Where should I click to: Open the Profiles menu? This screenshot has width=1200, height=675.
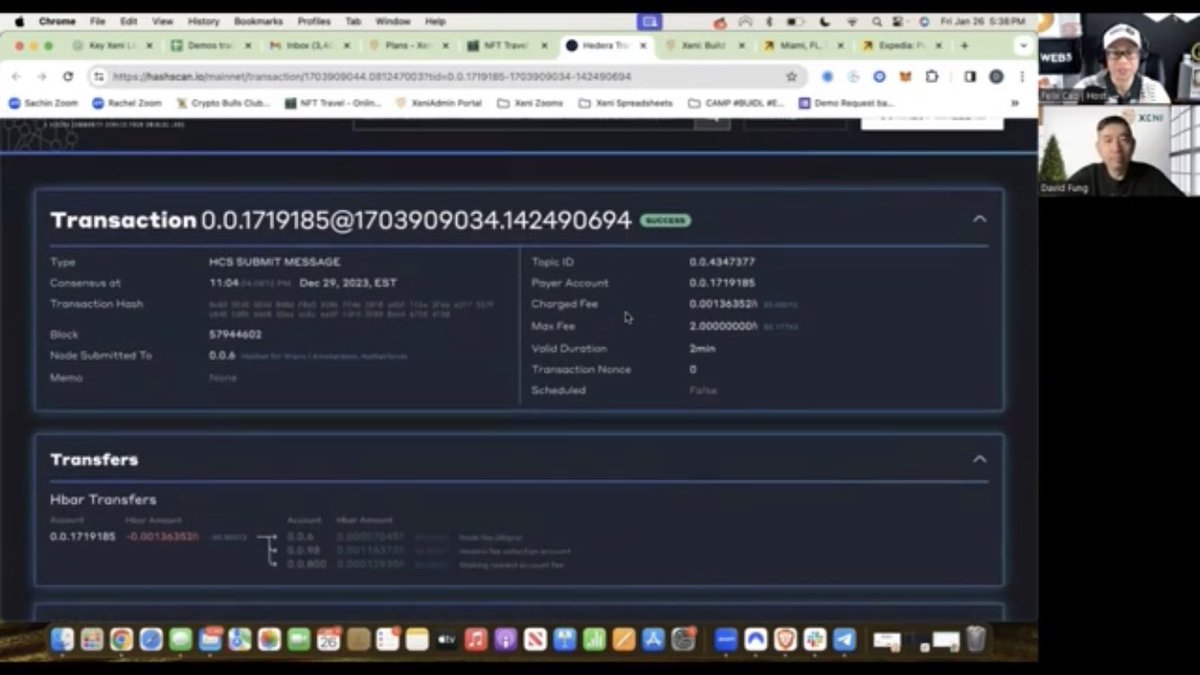coord(313,21)
